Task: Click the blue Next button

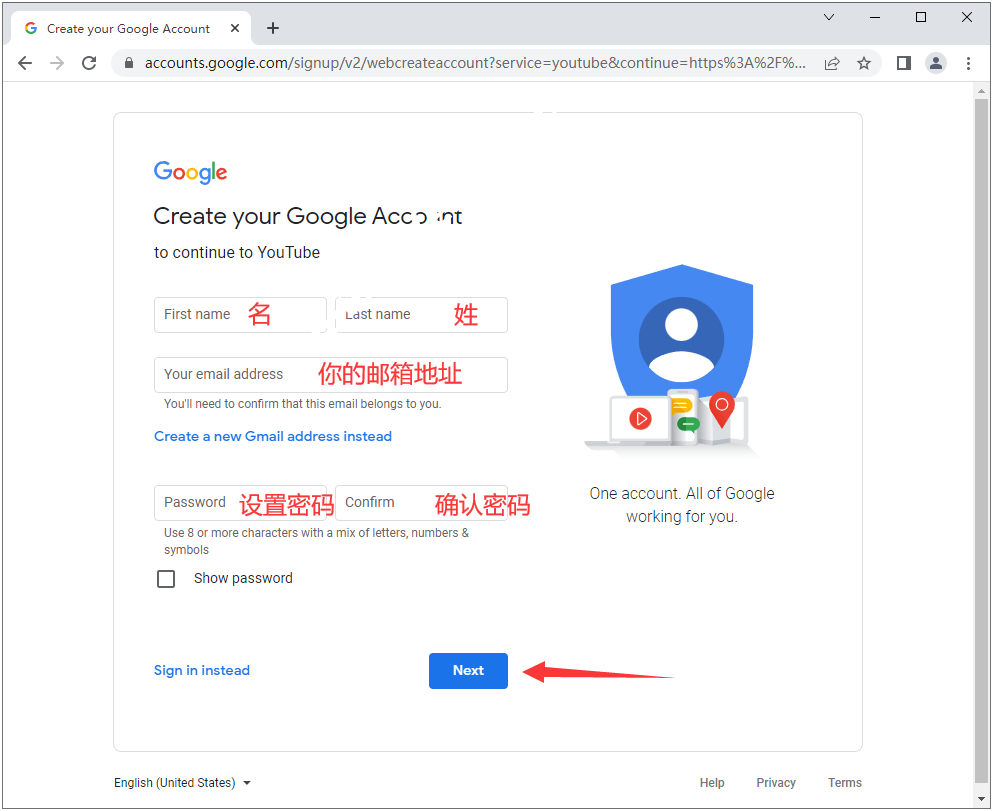Action: click(468, 671)
